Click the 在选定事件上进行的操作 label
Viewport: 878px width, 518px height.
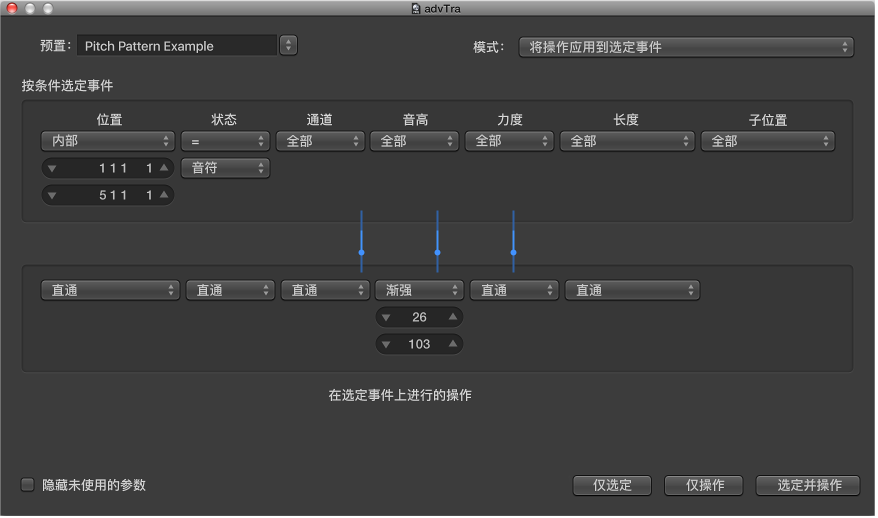pos(400,395)
